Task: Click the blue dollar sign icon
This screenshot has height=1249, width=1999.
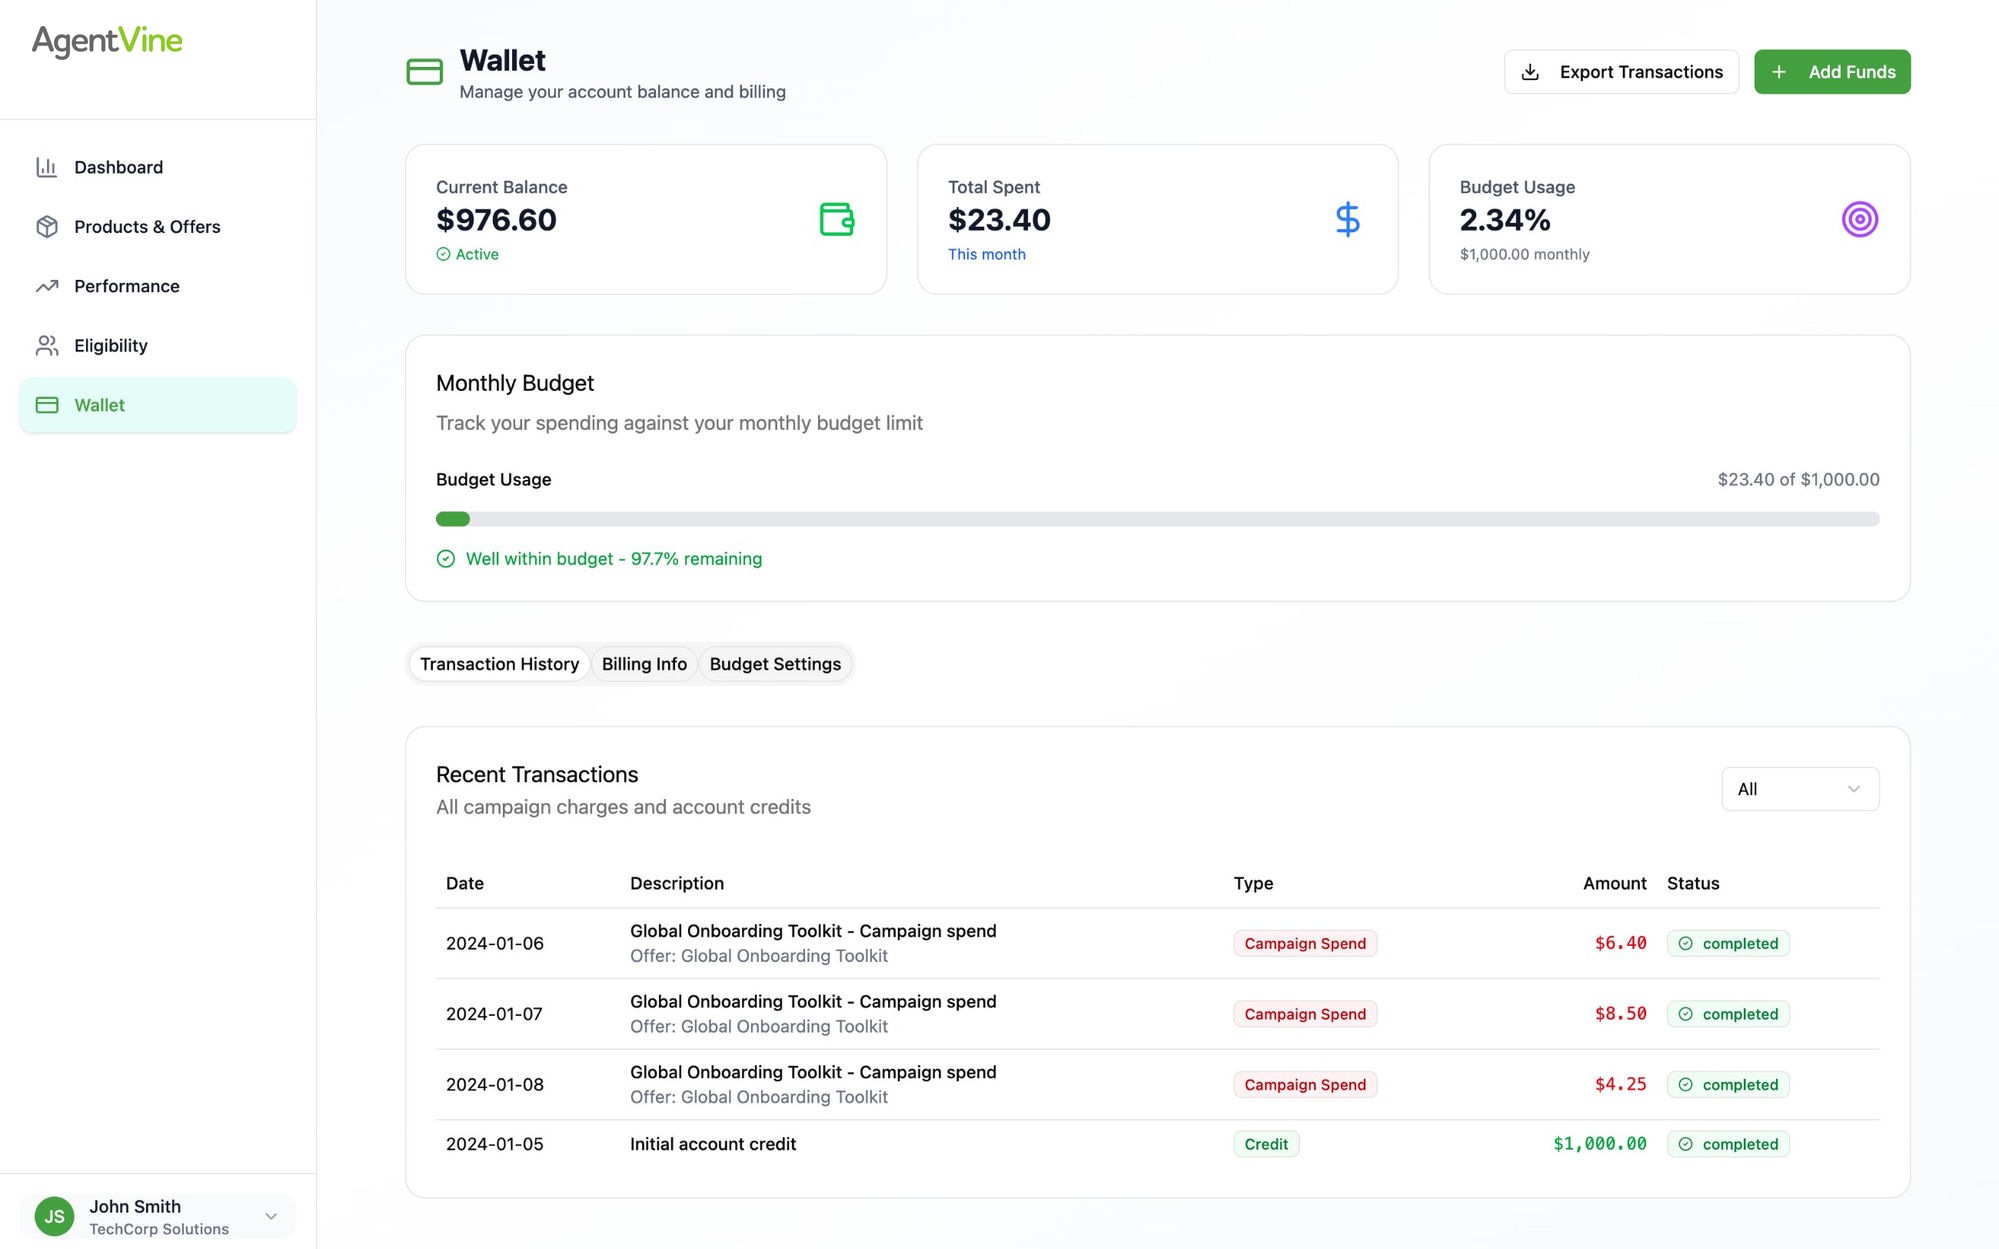Action: (x=1348, y=219)
